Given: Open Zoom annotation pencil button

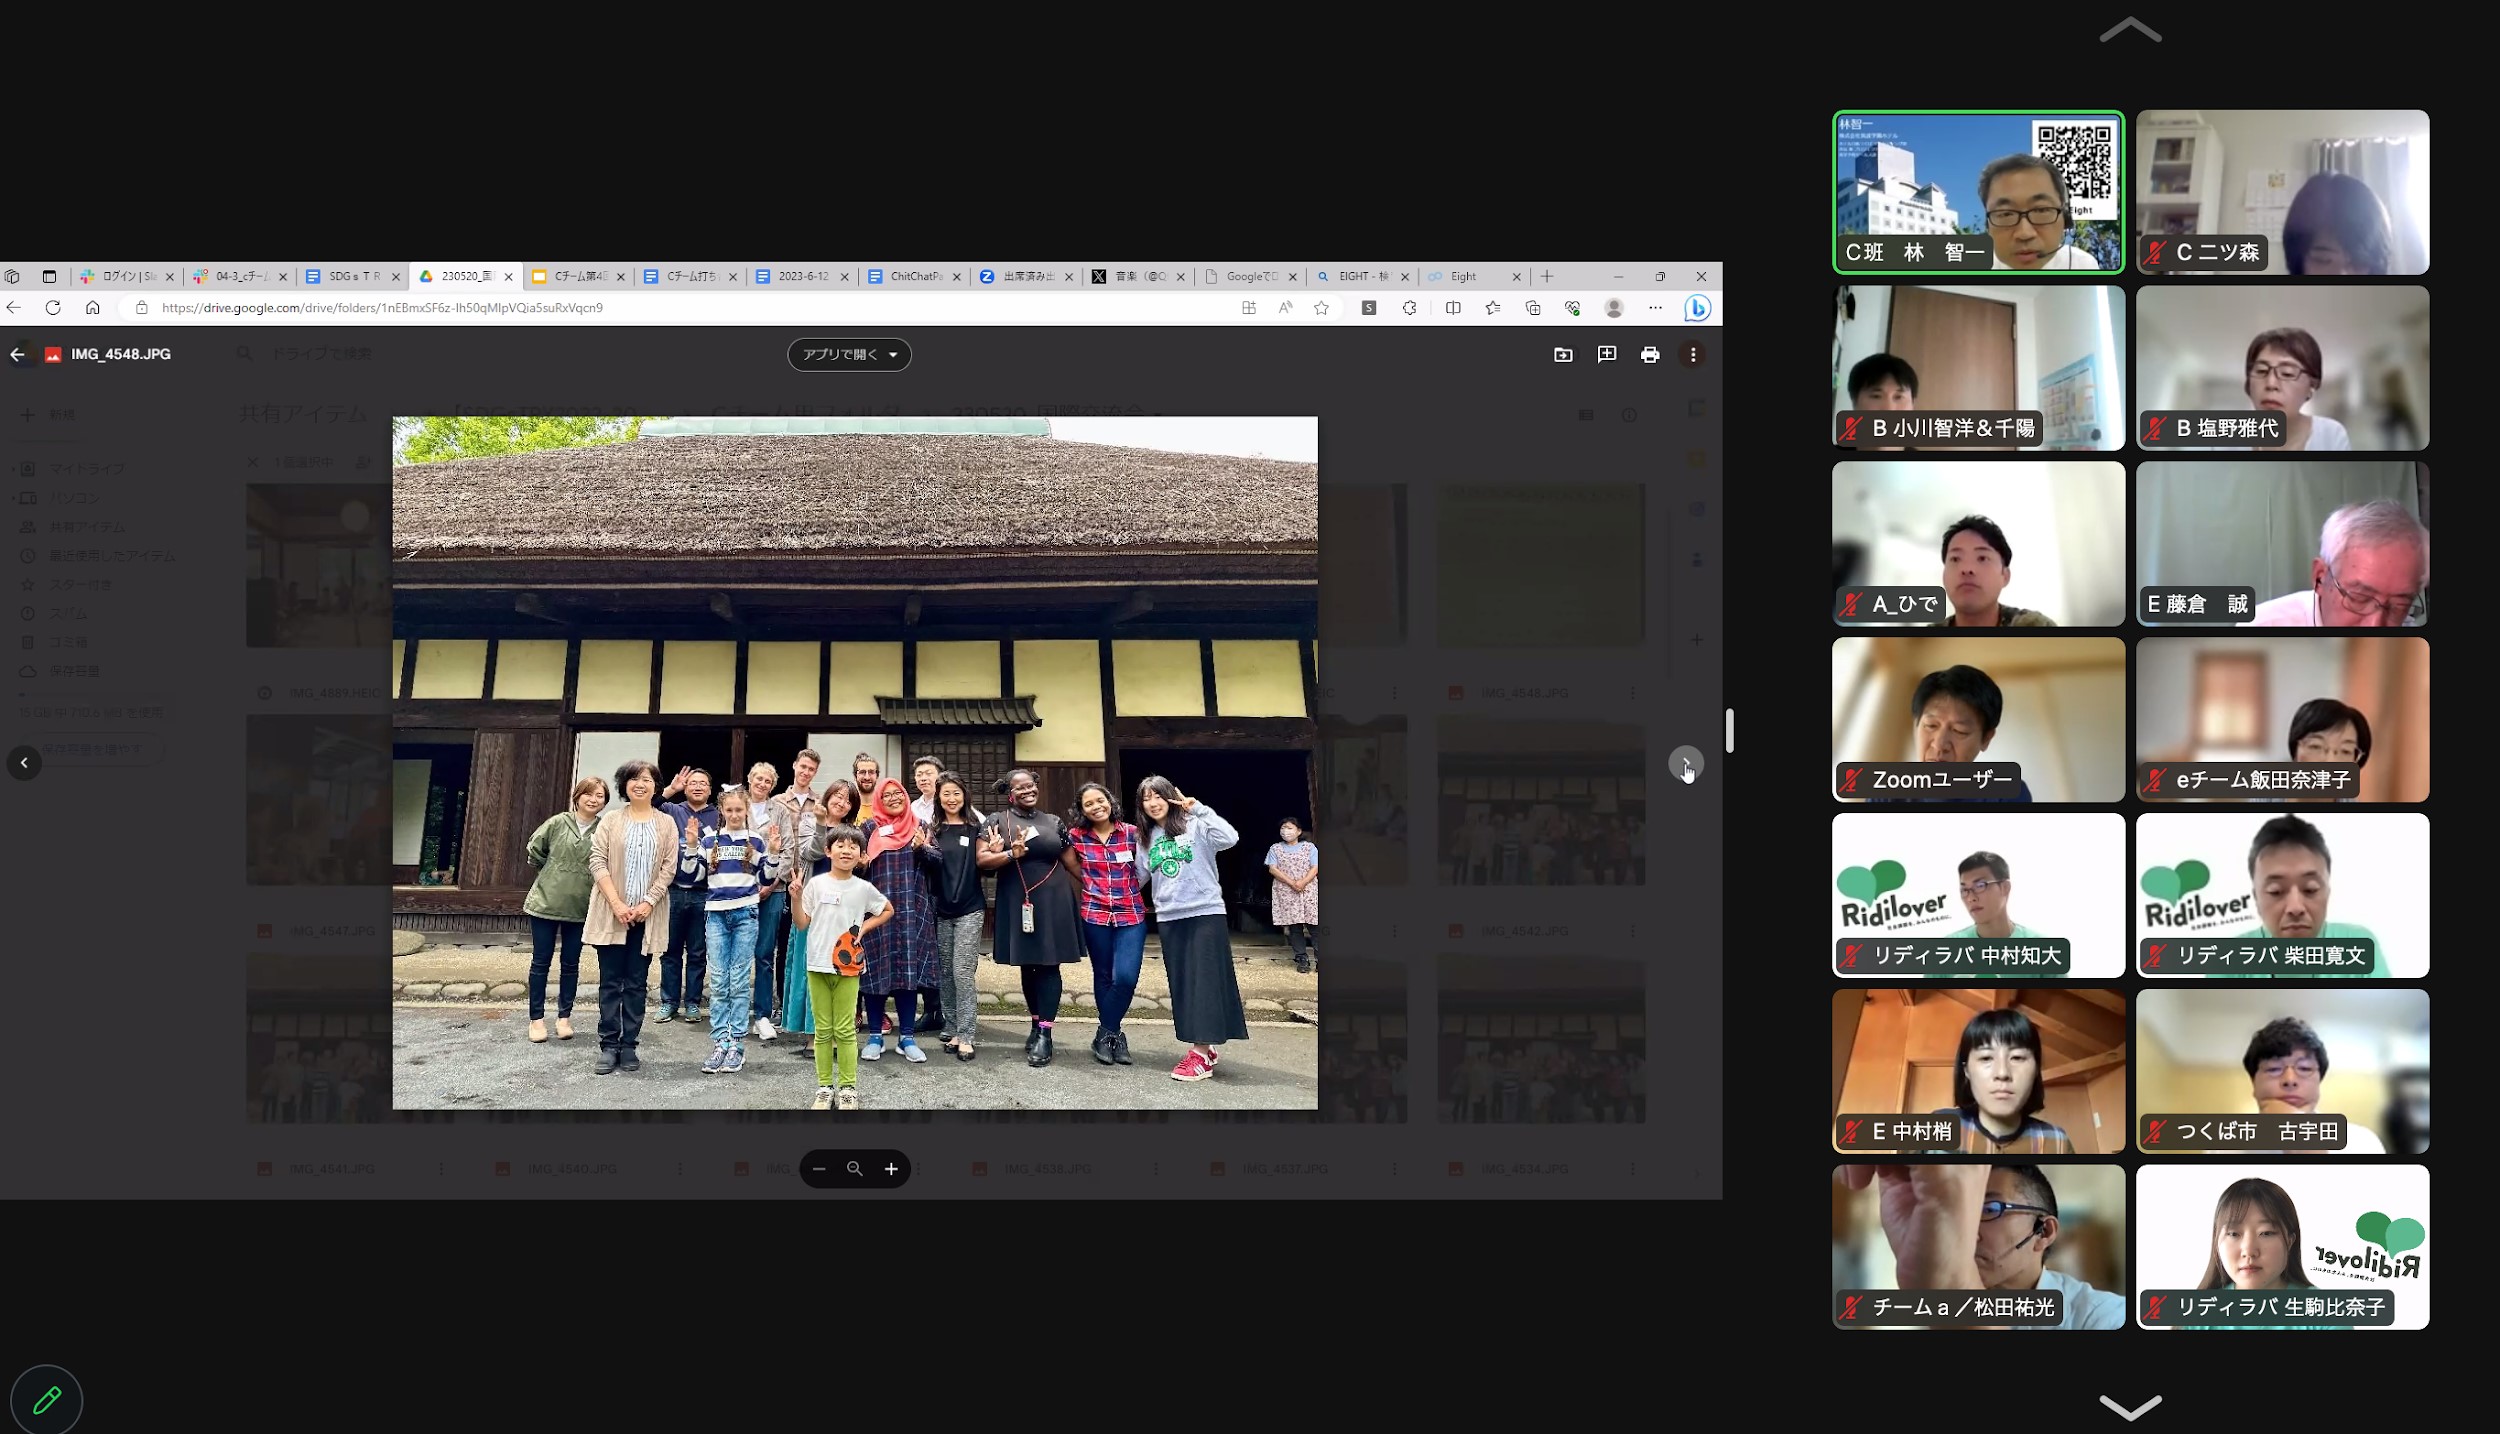Looking at the screenshot, I should (46, 1400).
